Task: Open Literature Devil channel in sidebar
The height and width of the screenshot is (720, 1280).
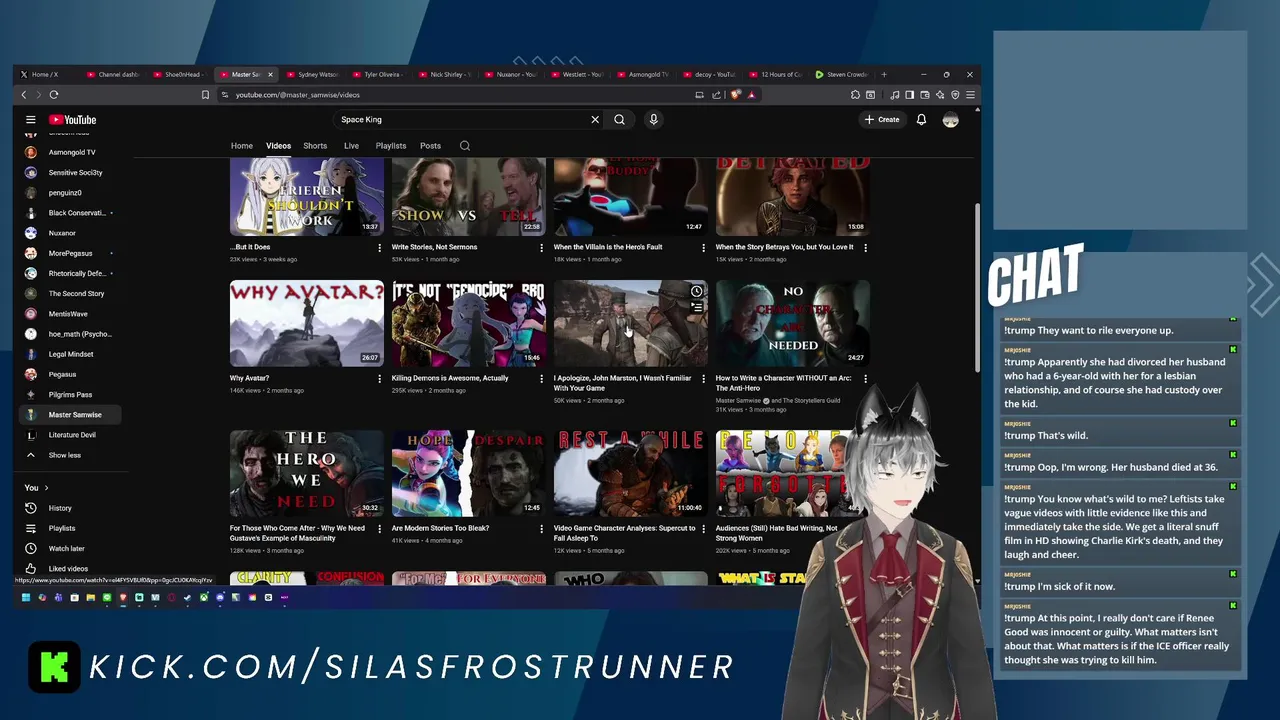Action: tap(70, 435)
